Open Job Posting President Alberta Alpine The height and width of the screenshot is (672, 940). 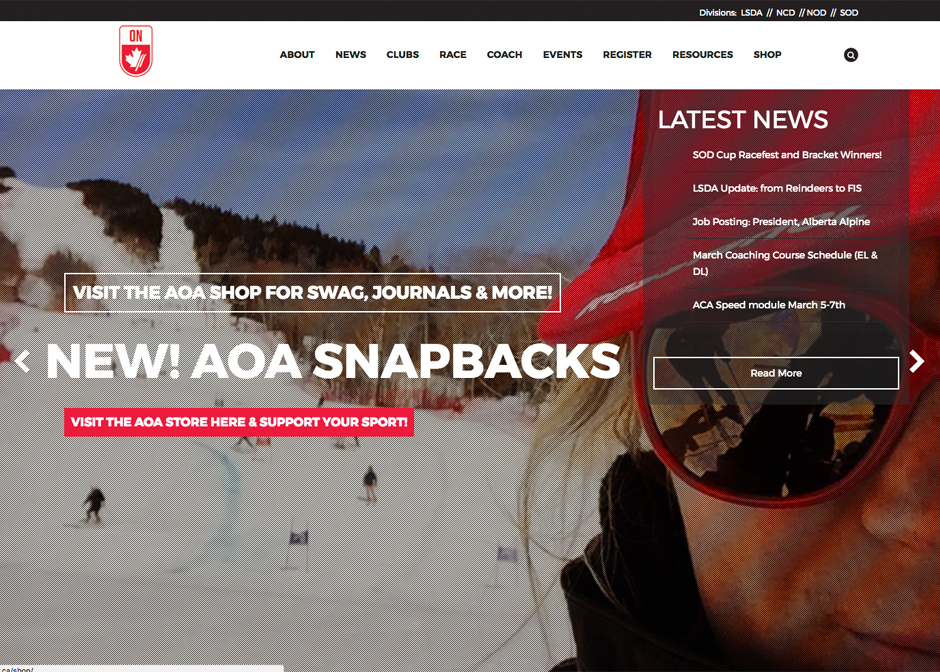pos(781,222)
